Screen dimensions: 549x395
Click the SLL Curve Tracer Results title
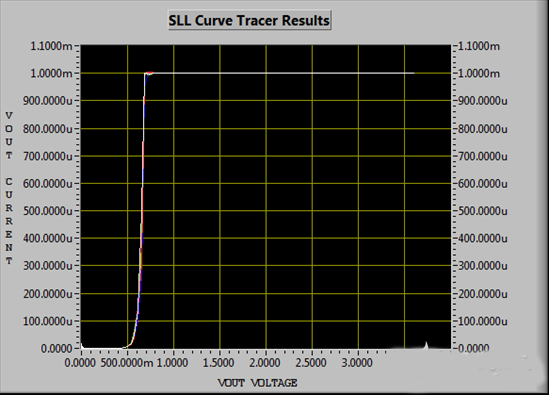[x=249, y=20]
